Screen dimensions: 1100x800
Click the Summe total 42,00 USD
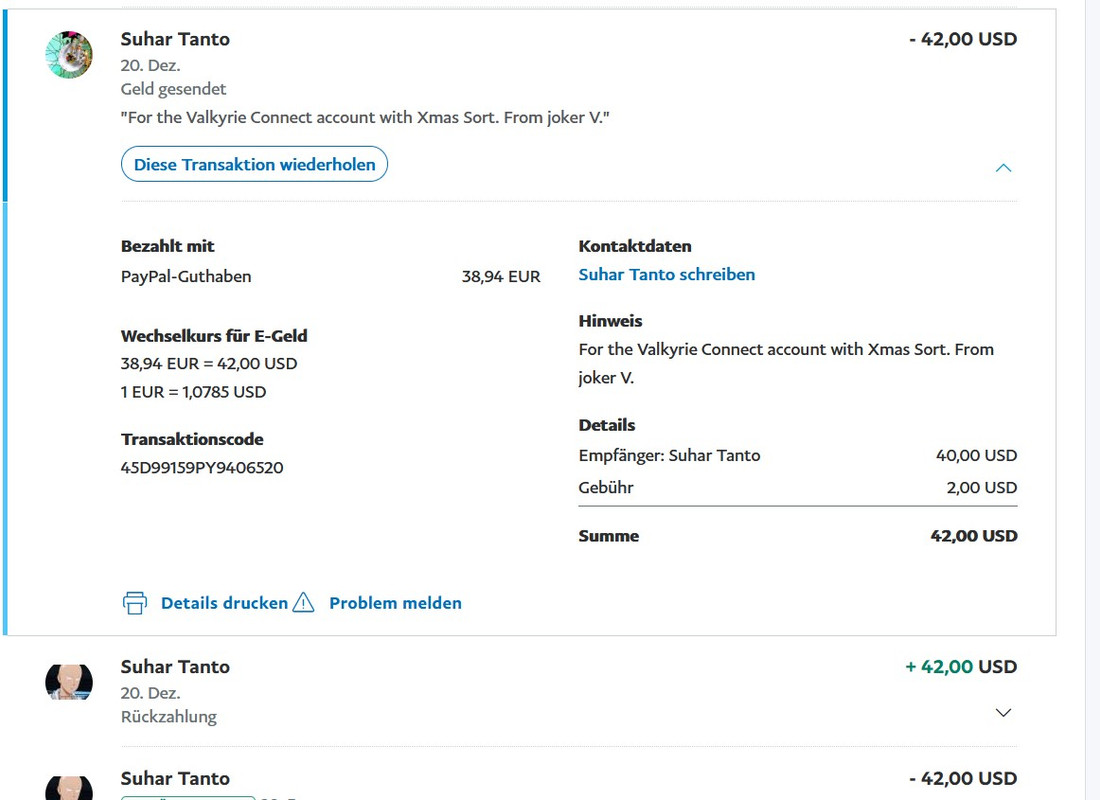click(973, 536)
